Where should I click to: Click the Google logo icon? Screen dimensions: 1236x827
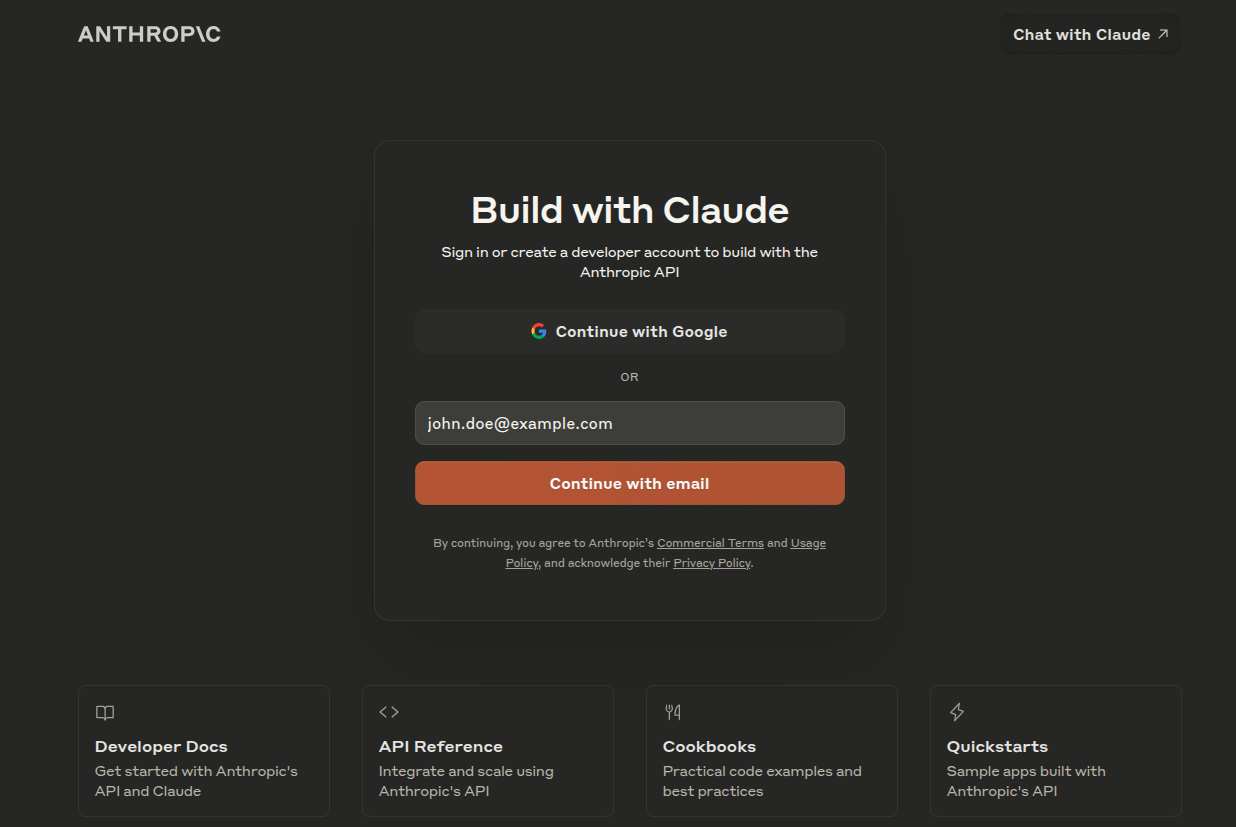(539, 330)
